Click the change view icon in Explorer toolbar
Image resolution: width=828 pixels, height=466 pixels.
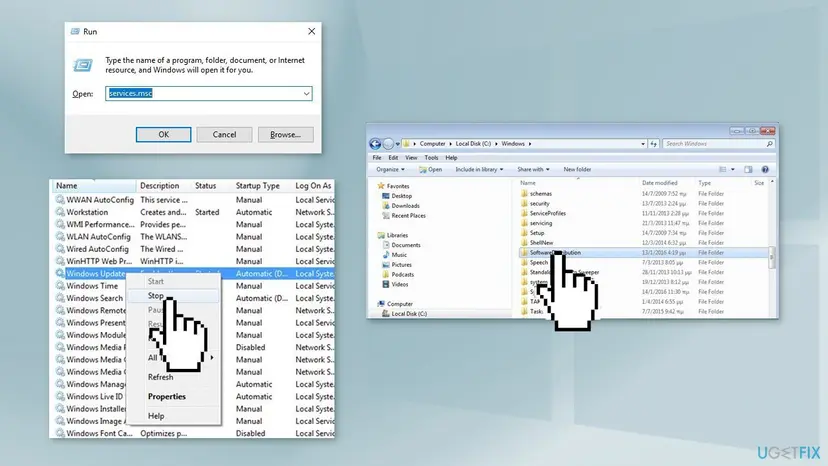723,170
